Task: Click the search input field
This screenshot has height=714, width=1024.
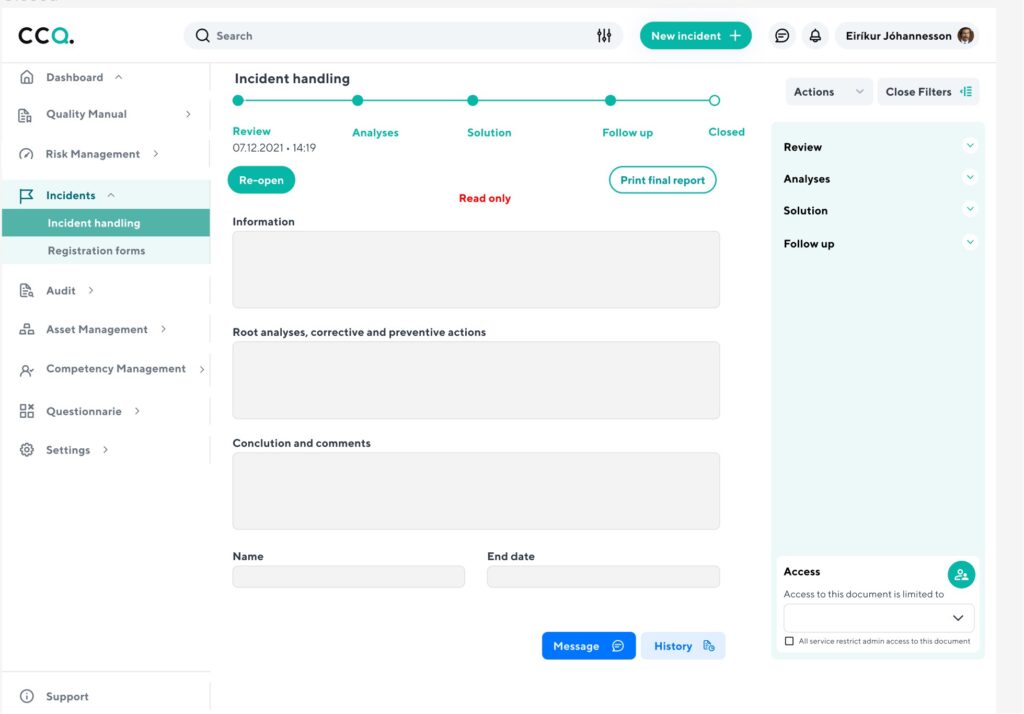Action: coord(400,36)
